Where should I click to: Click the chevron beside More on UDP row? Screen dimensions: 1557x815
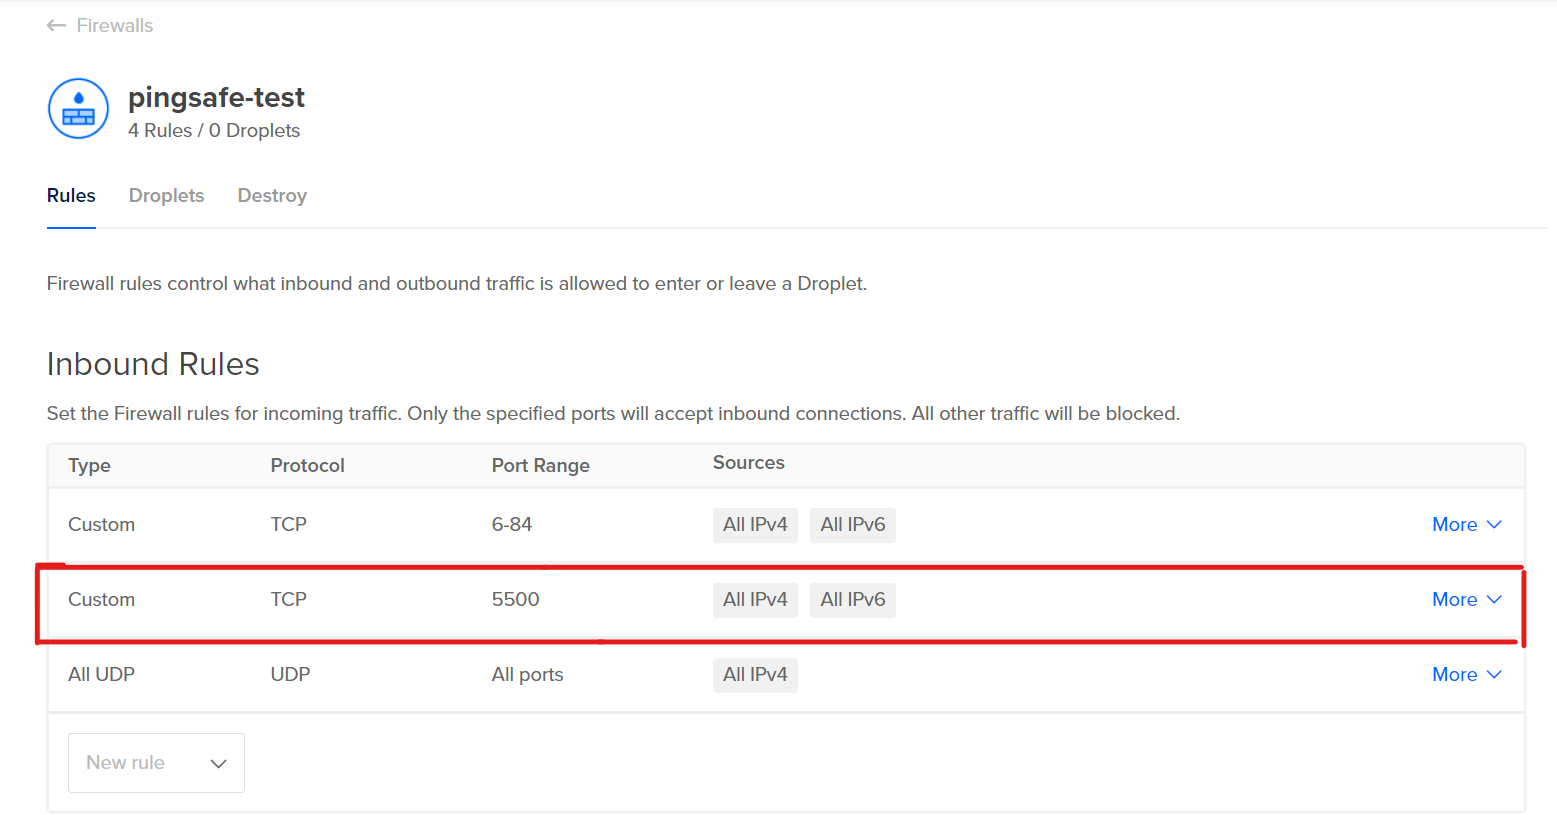tap(1494, 675)
